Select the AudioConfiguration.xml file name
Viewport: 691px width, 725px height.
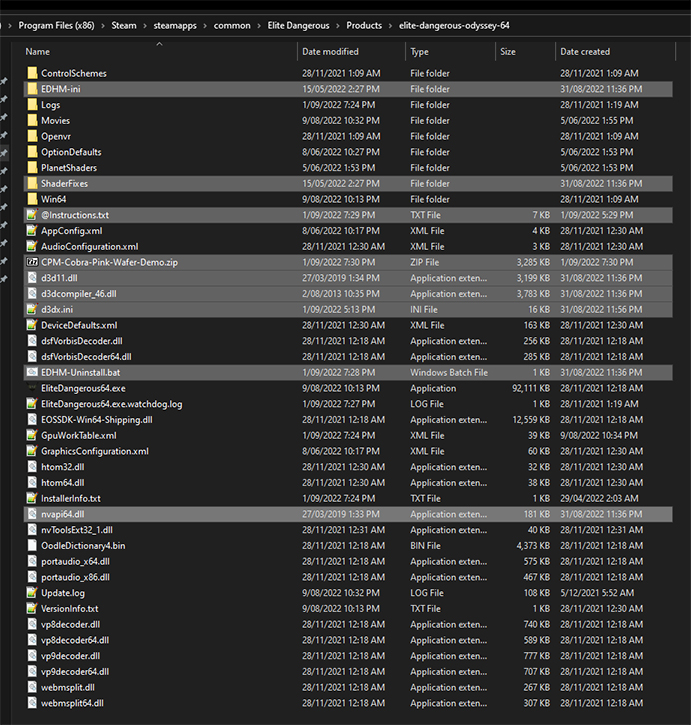90,246
